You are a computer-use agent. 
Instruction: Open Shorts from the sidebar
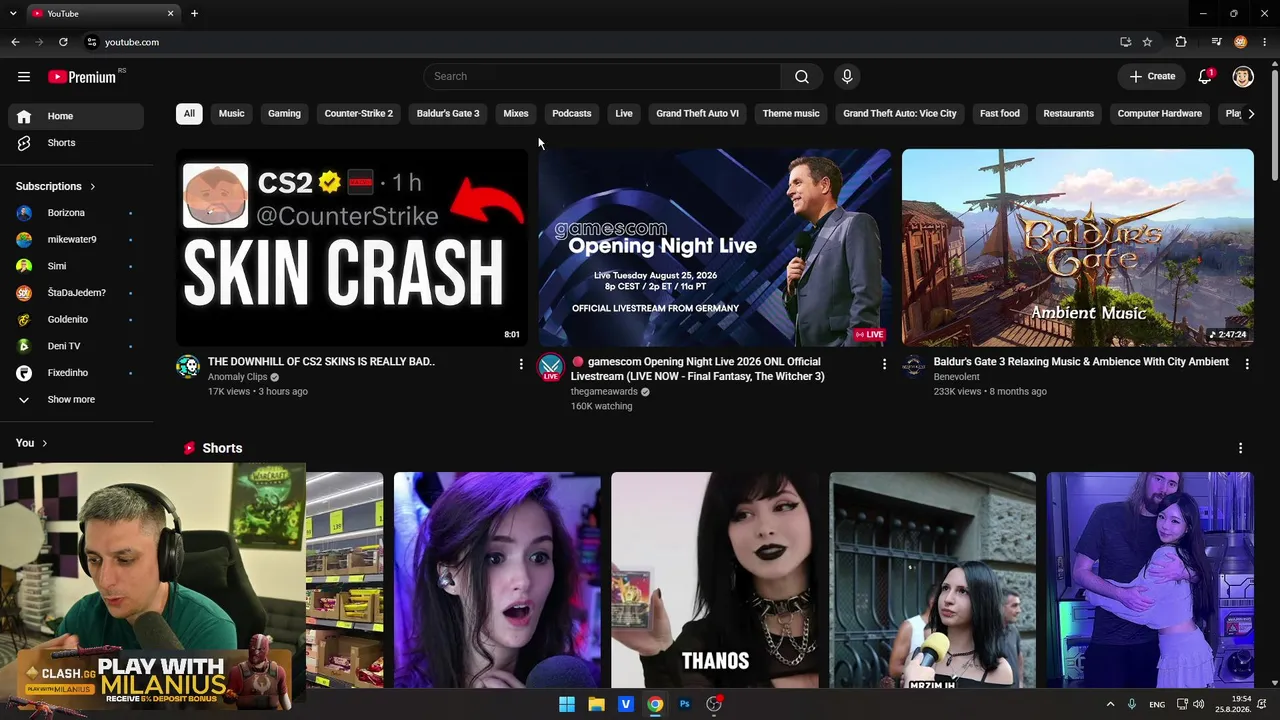tap(76, 143)
